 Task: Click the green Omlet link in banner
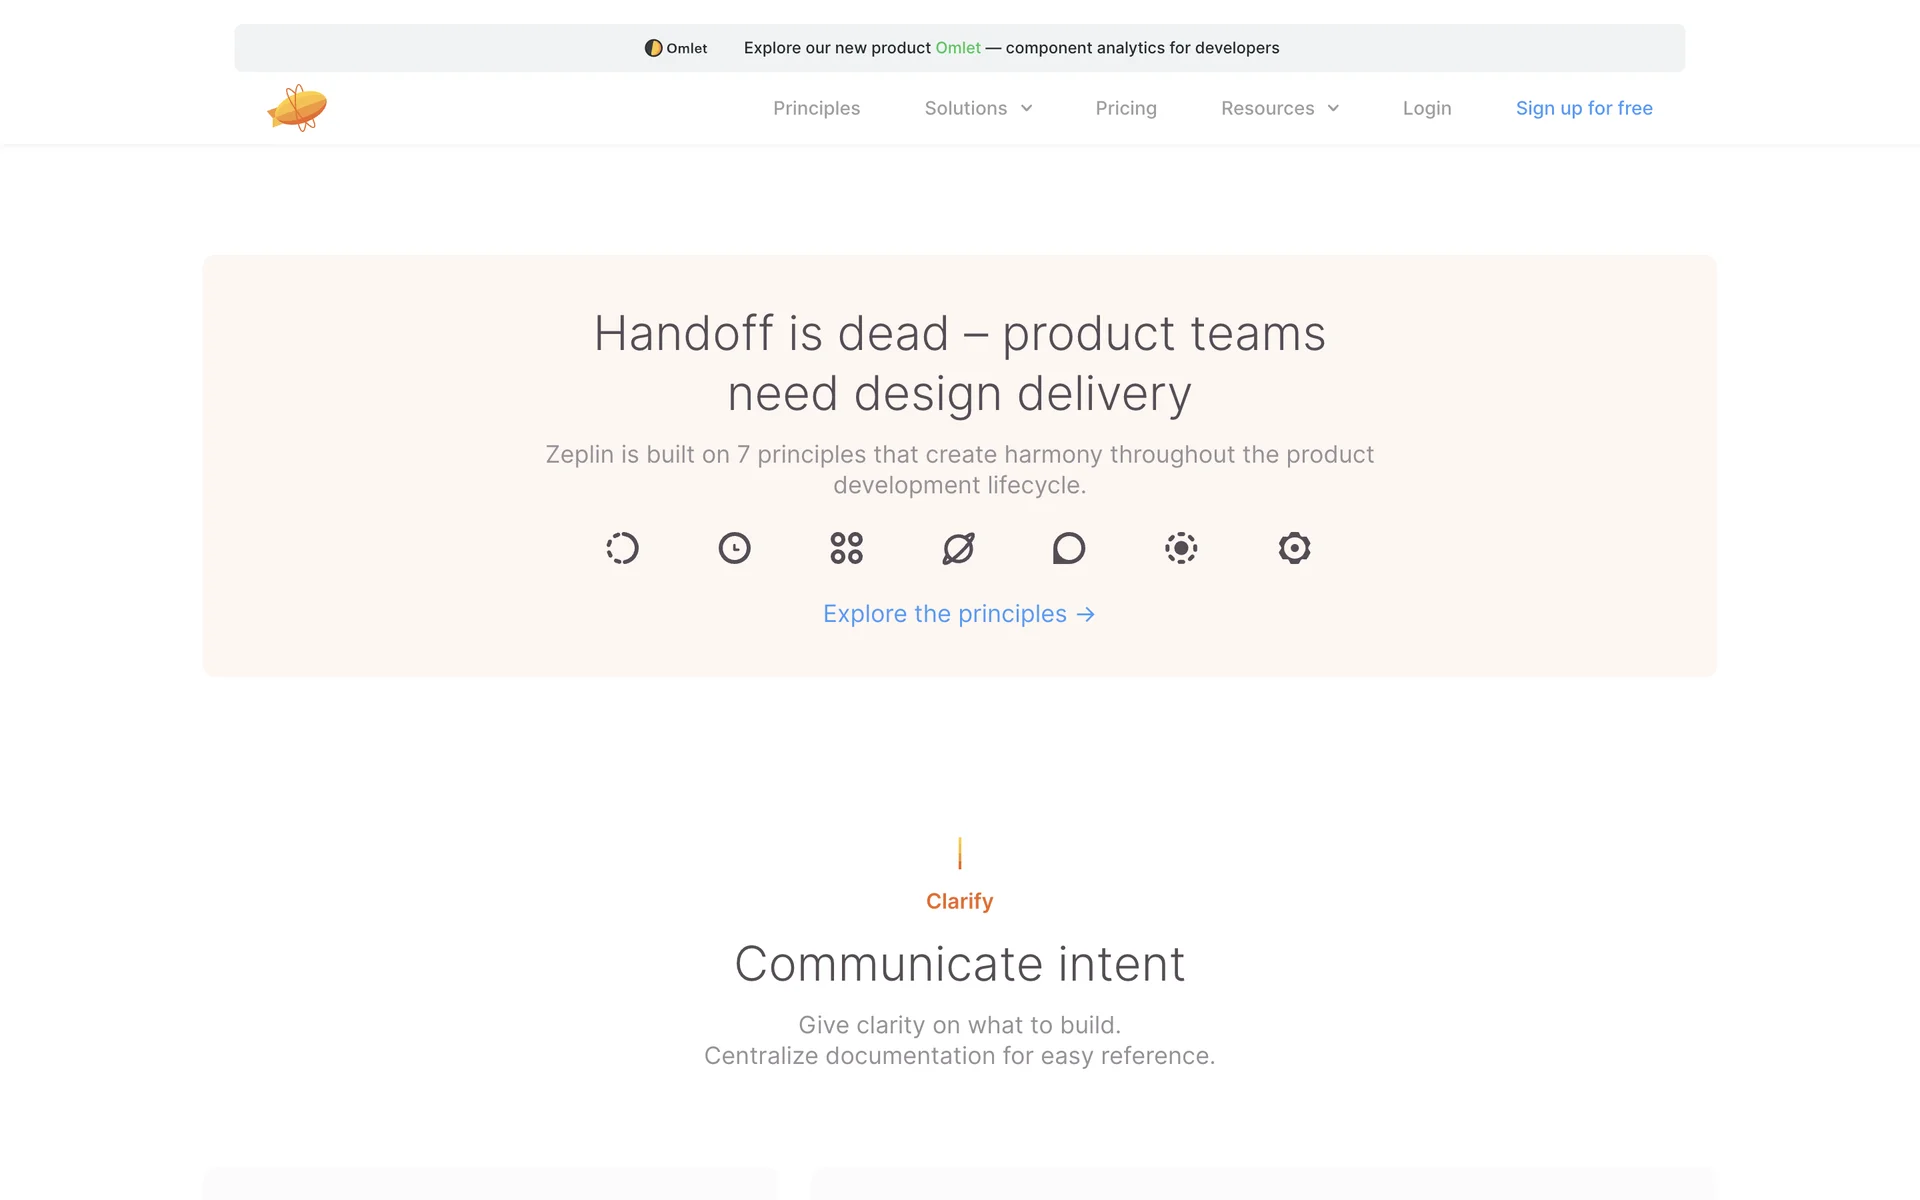(x=957, y=48)
